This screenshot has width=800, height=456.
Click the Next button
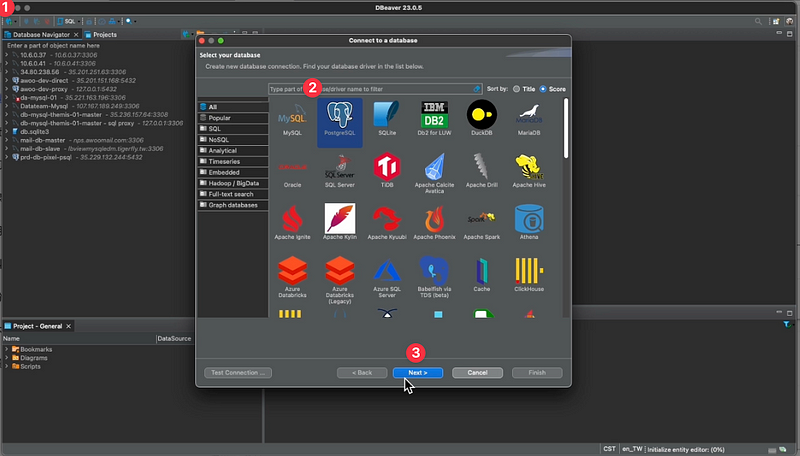(418, 373)
